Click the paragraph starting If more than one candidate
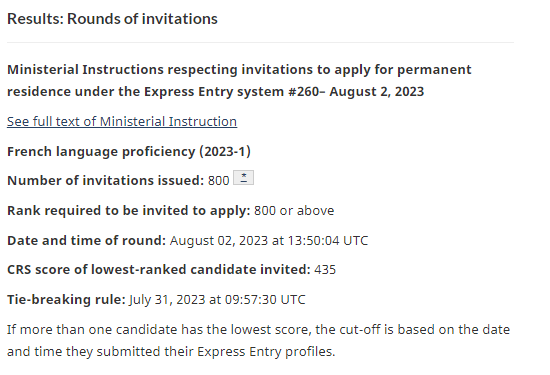 coord(259,341)
